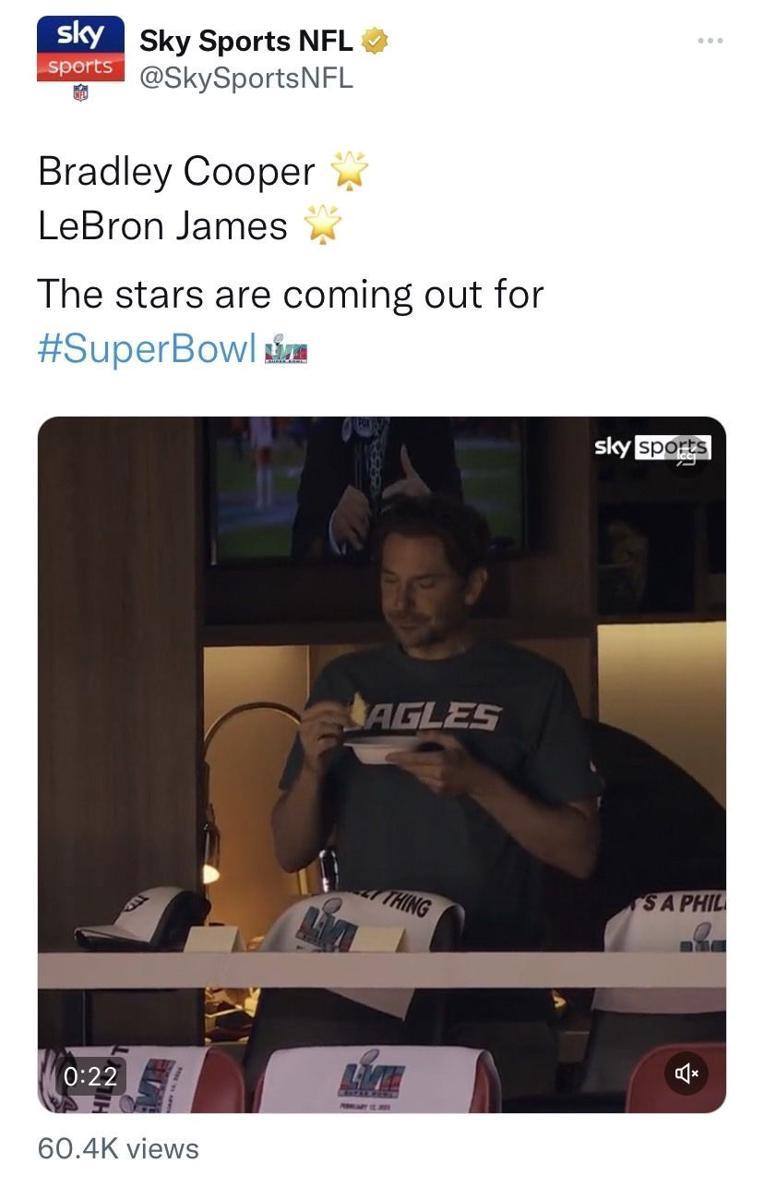764x1200 pixels.
Task: Click the 0:22 video duration badge
Action: pyautogui.click(x=90, y=1076)
